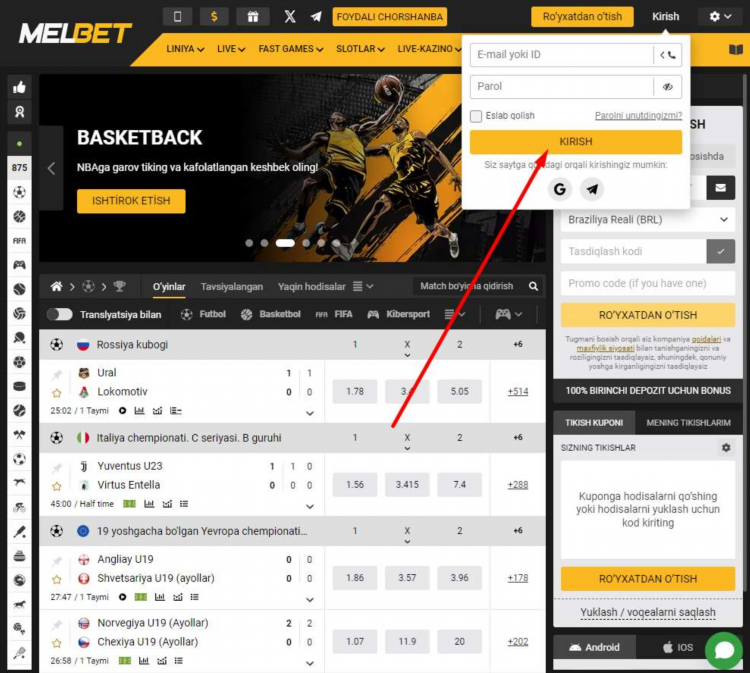The image size is (750, 673).
Task: Open the LIVE dropdown menu
Action: 231,49
